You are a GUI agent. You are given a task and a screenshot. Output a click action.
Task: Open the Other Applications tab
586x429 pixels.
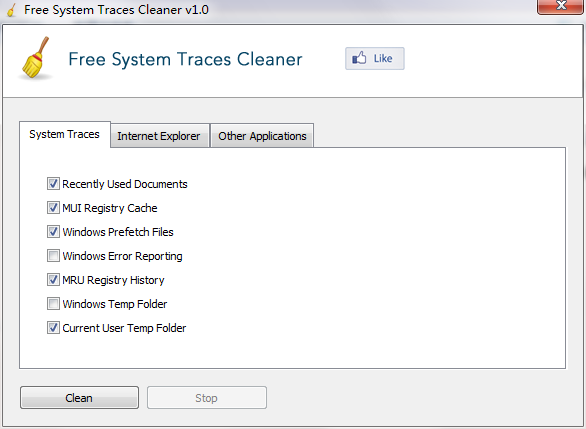click(x=262, y=136)
